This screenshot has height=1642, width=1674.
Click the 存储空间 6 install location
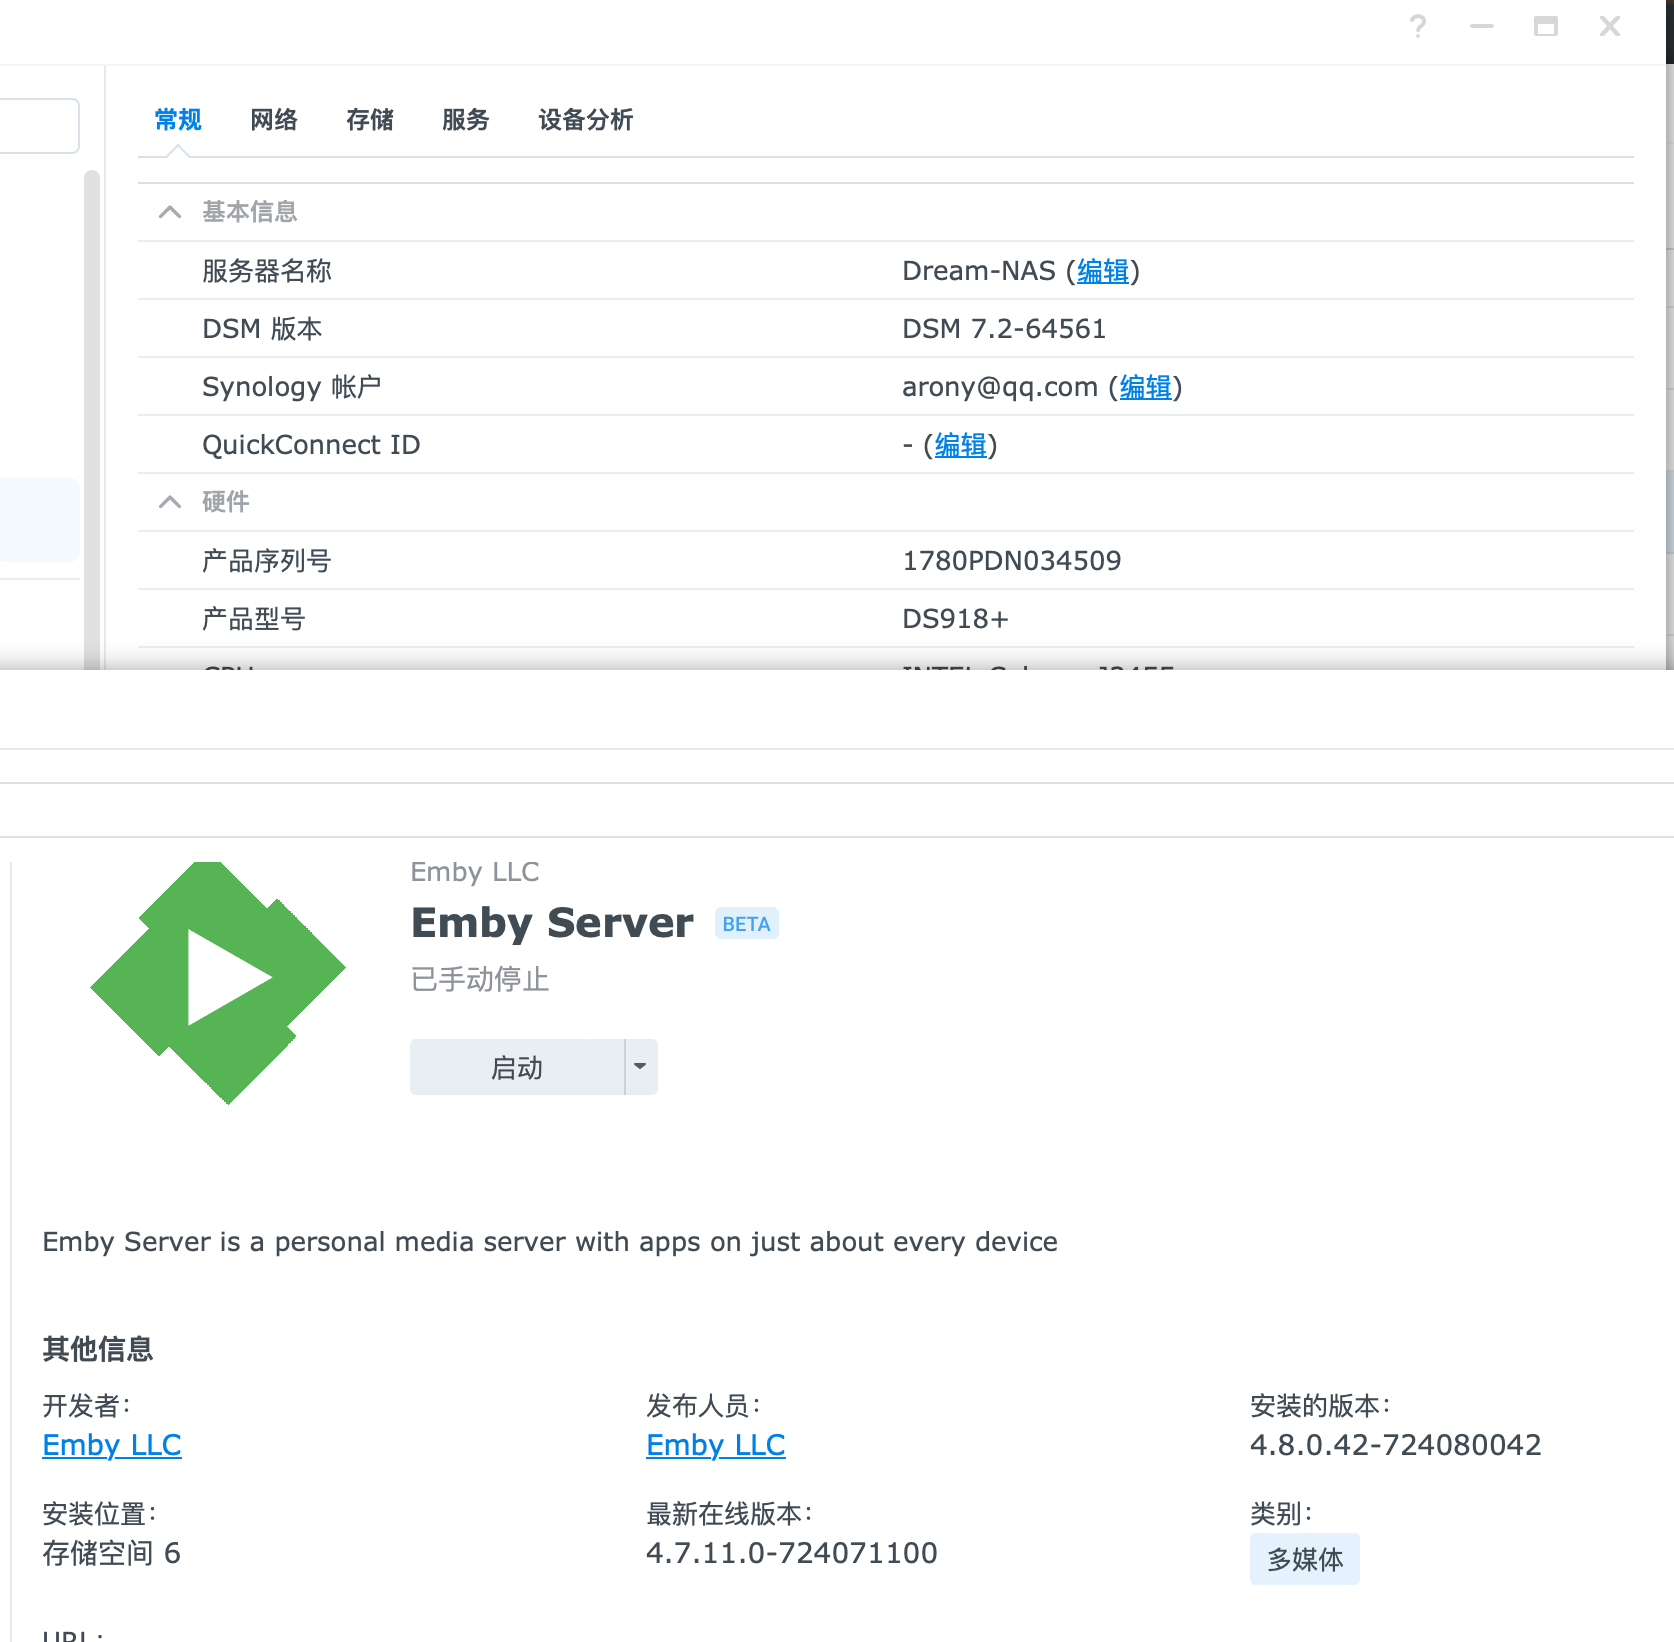(x=112, y=1553)
